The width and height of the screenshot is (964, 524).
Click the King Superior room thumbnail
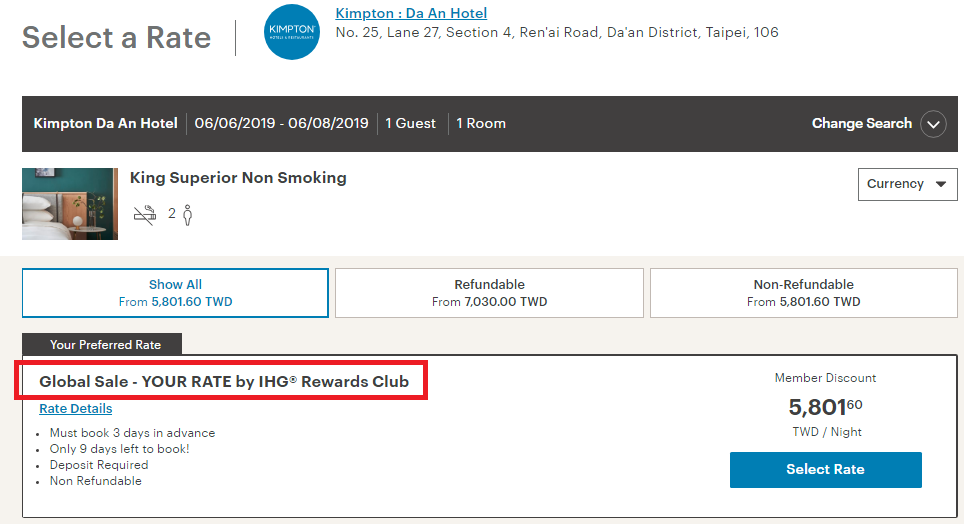click(70, 204)
